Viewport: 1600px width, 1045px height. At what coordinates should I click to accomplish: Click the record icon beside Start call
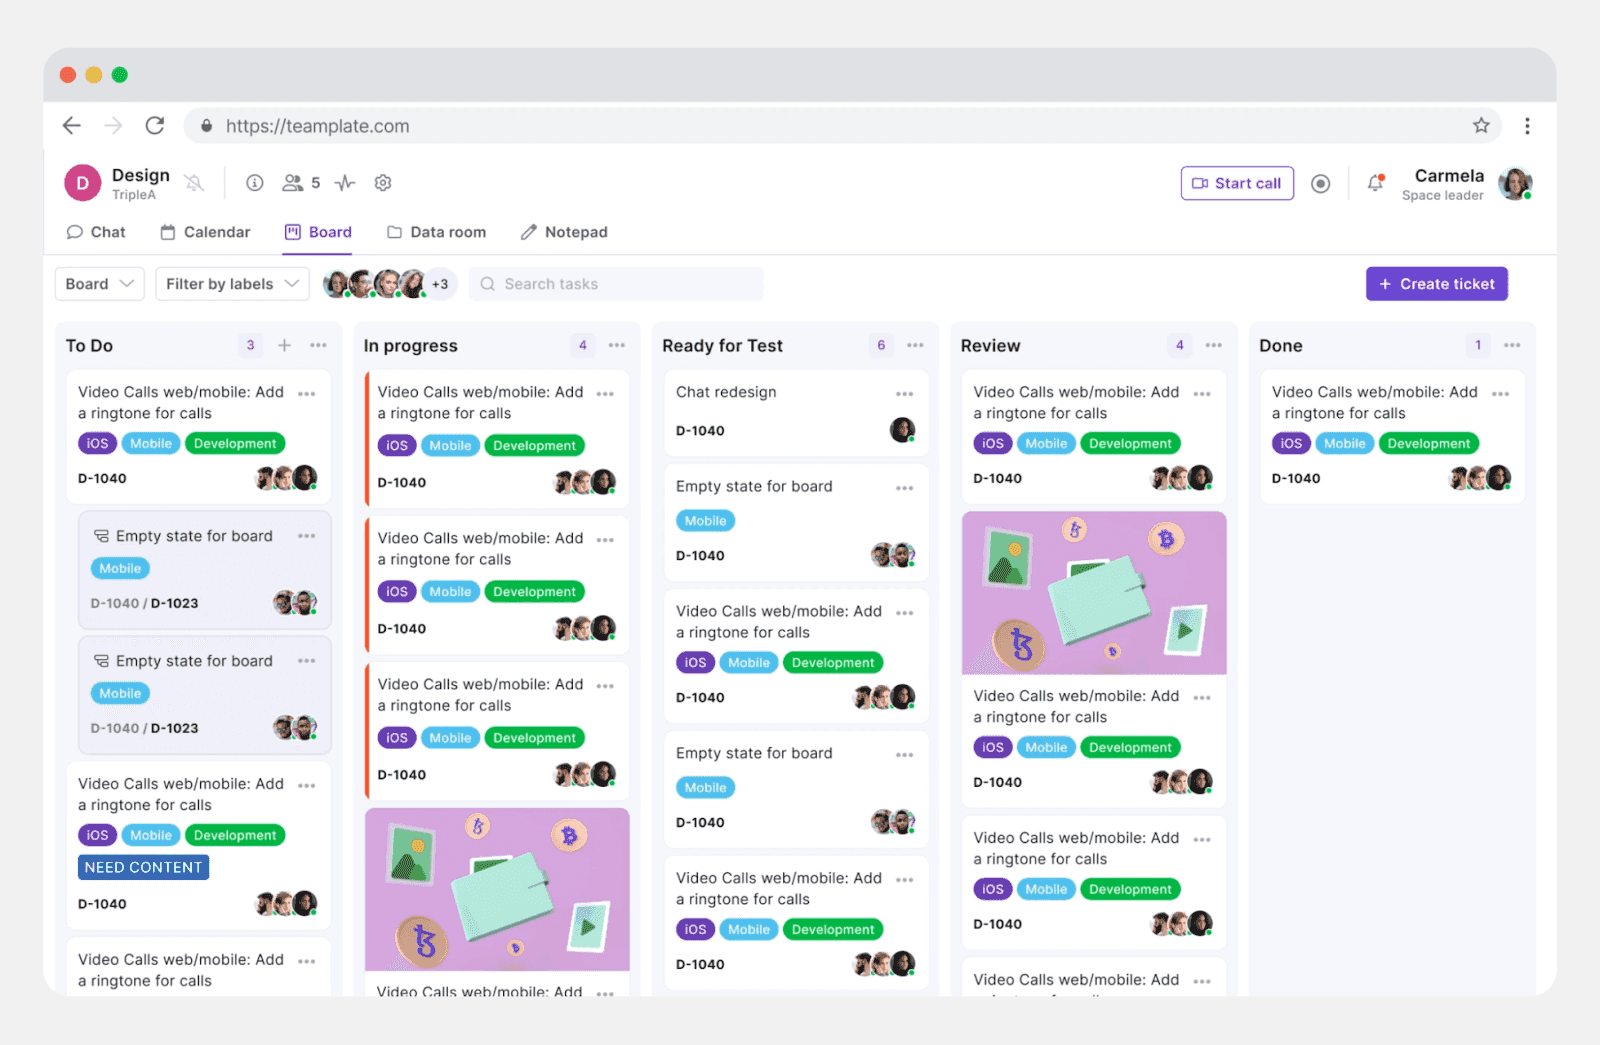coord(1321,183)
